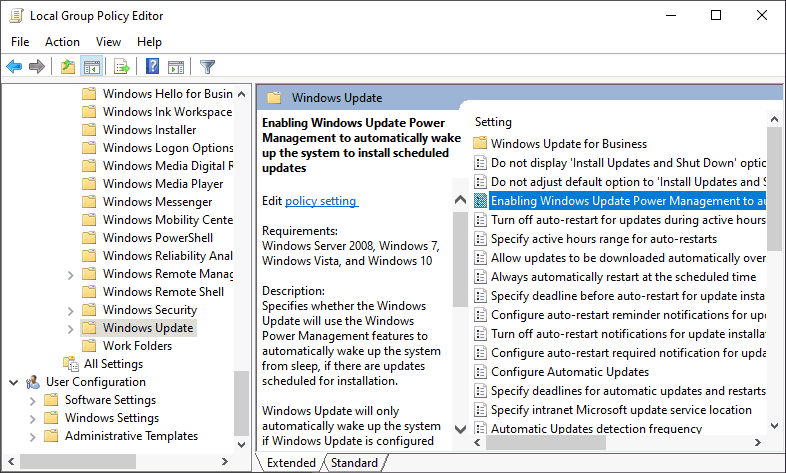Viewport: 786px width, 473px height.
Task: Click tree pane scroll-down arrow
Action: point(242,444)
